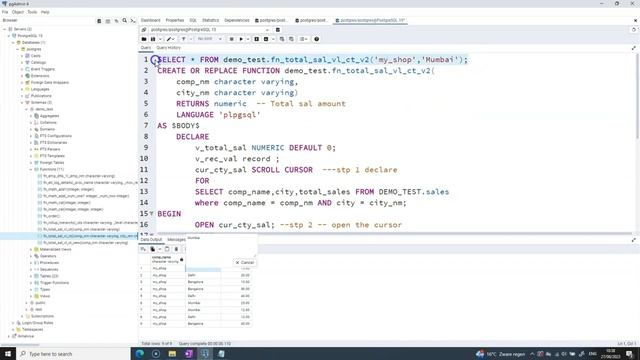Open the Tools menu
The width and height of the screenshot is (640, 360).
tap(32, 12)
